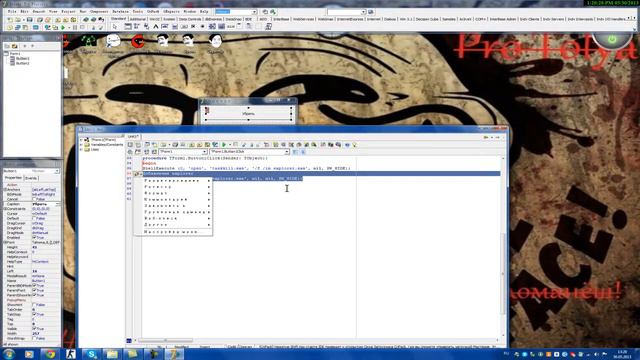Image resolution: width=640 pixels, height=360 pixels.
Task: Pick the Label (A) component
Action: (156, 27)
